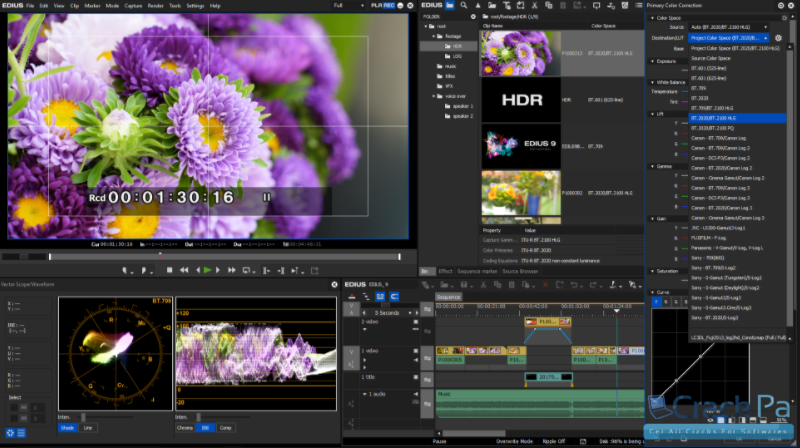800x448 pixels.
Task: Toggle the Group/Link mode blue button
Action: pyautogui.click(x=394, y=296)
